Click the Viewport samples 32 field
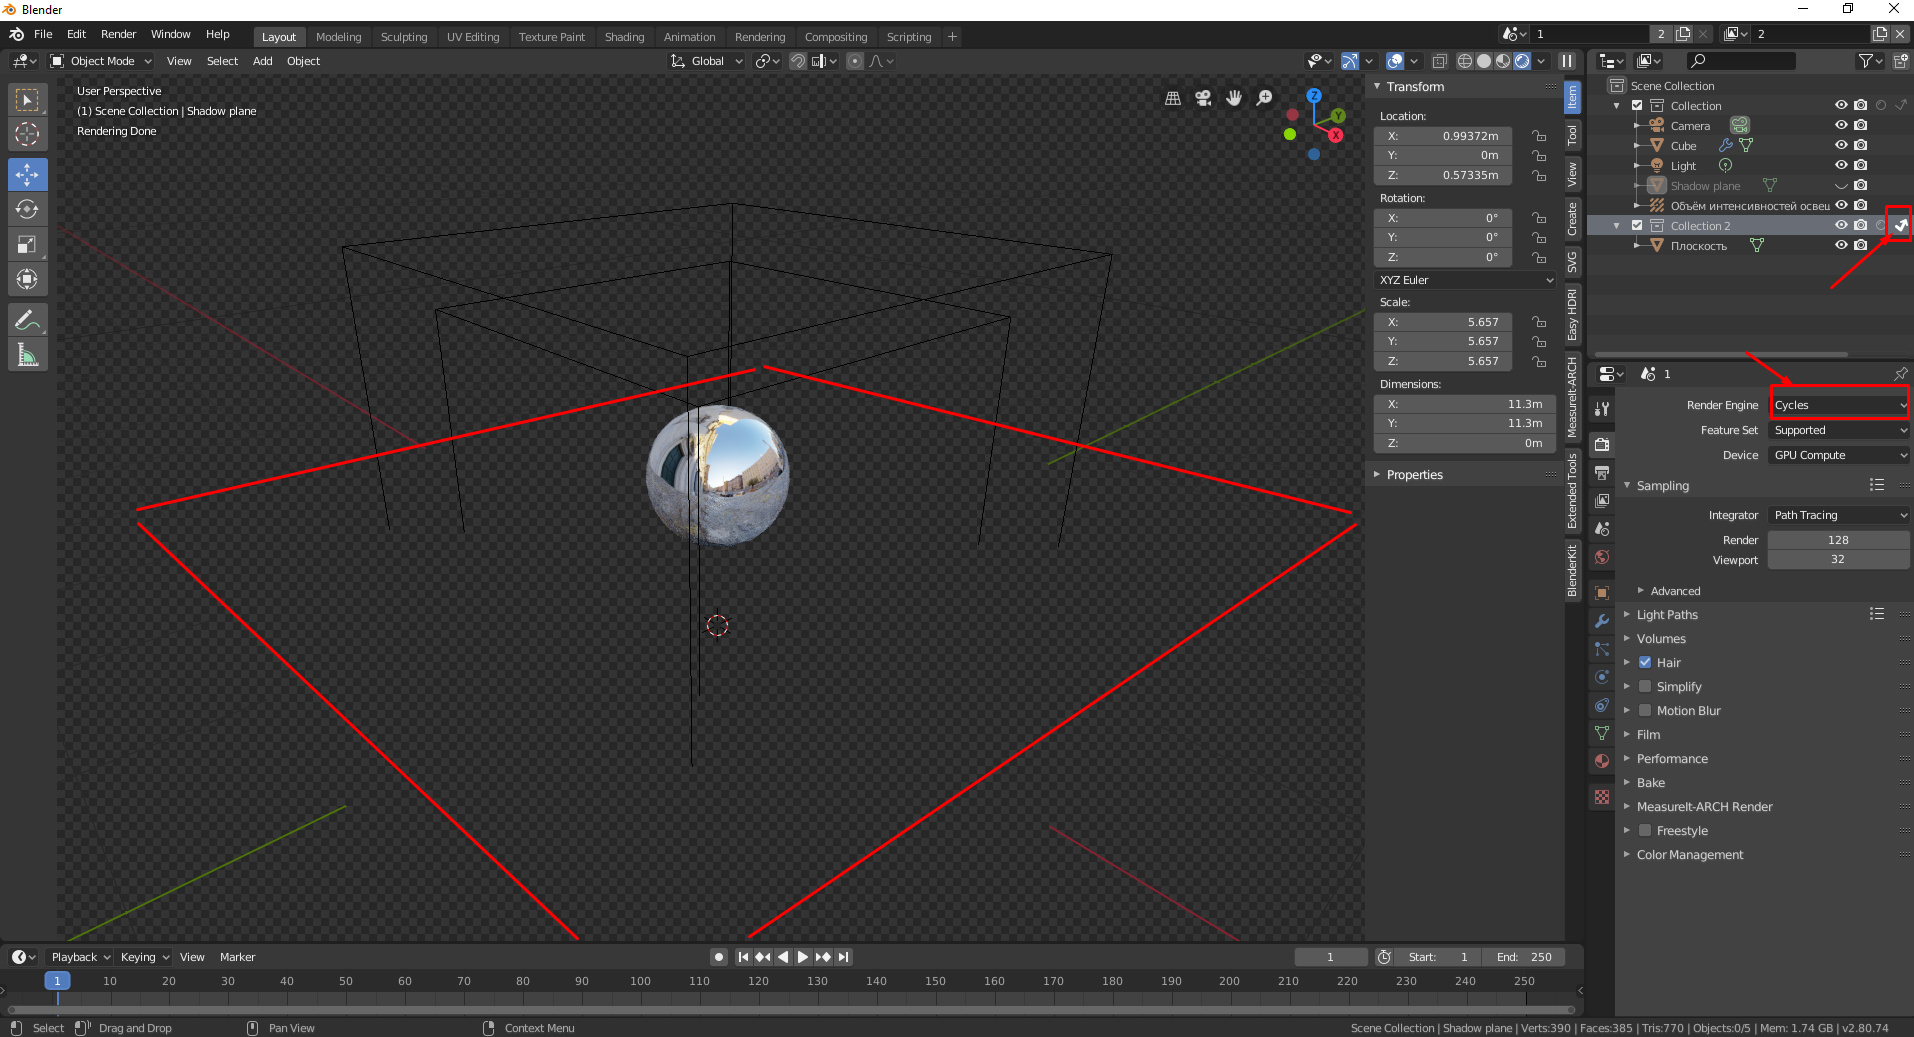This screenshot has width=1914, height=1037. pyautogui.click(x=1838, y=560)
